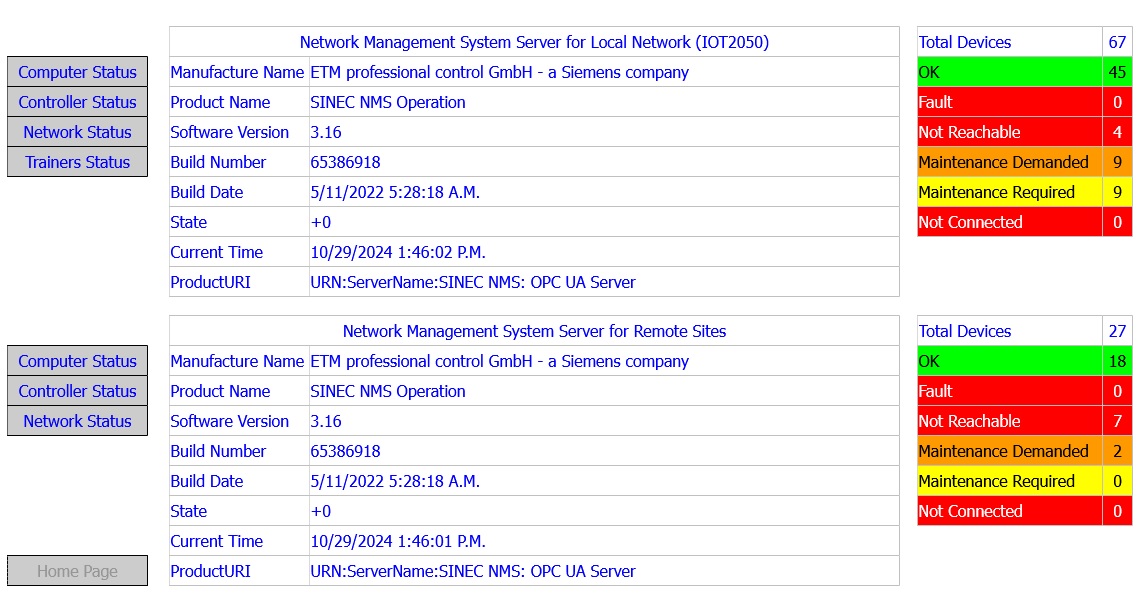
Task: Click Maintenance Required label in the Remote Sites summary
Action: 997,481
